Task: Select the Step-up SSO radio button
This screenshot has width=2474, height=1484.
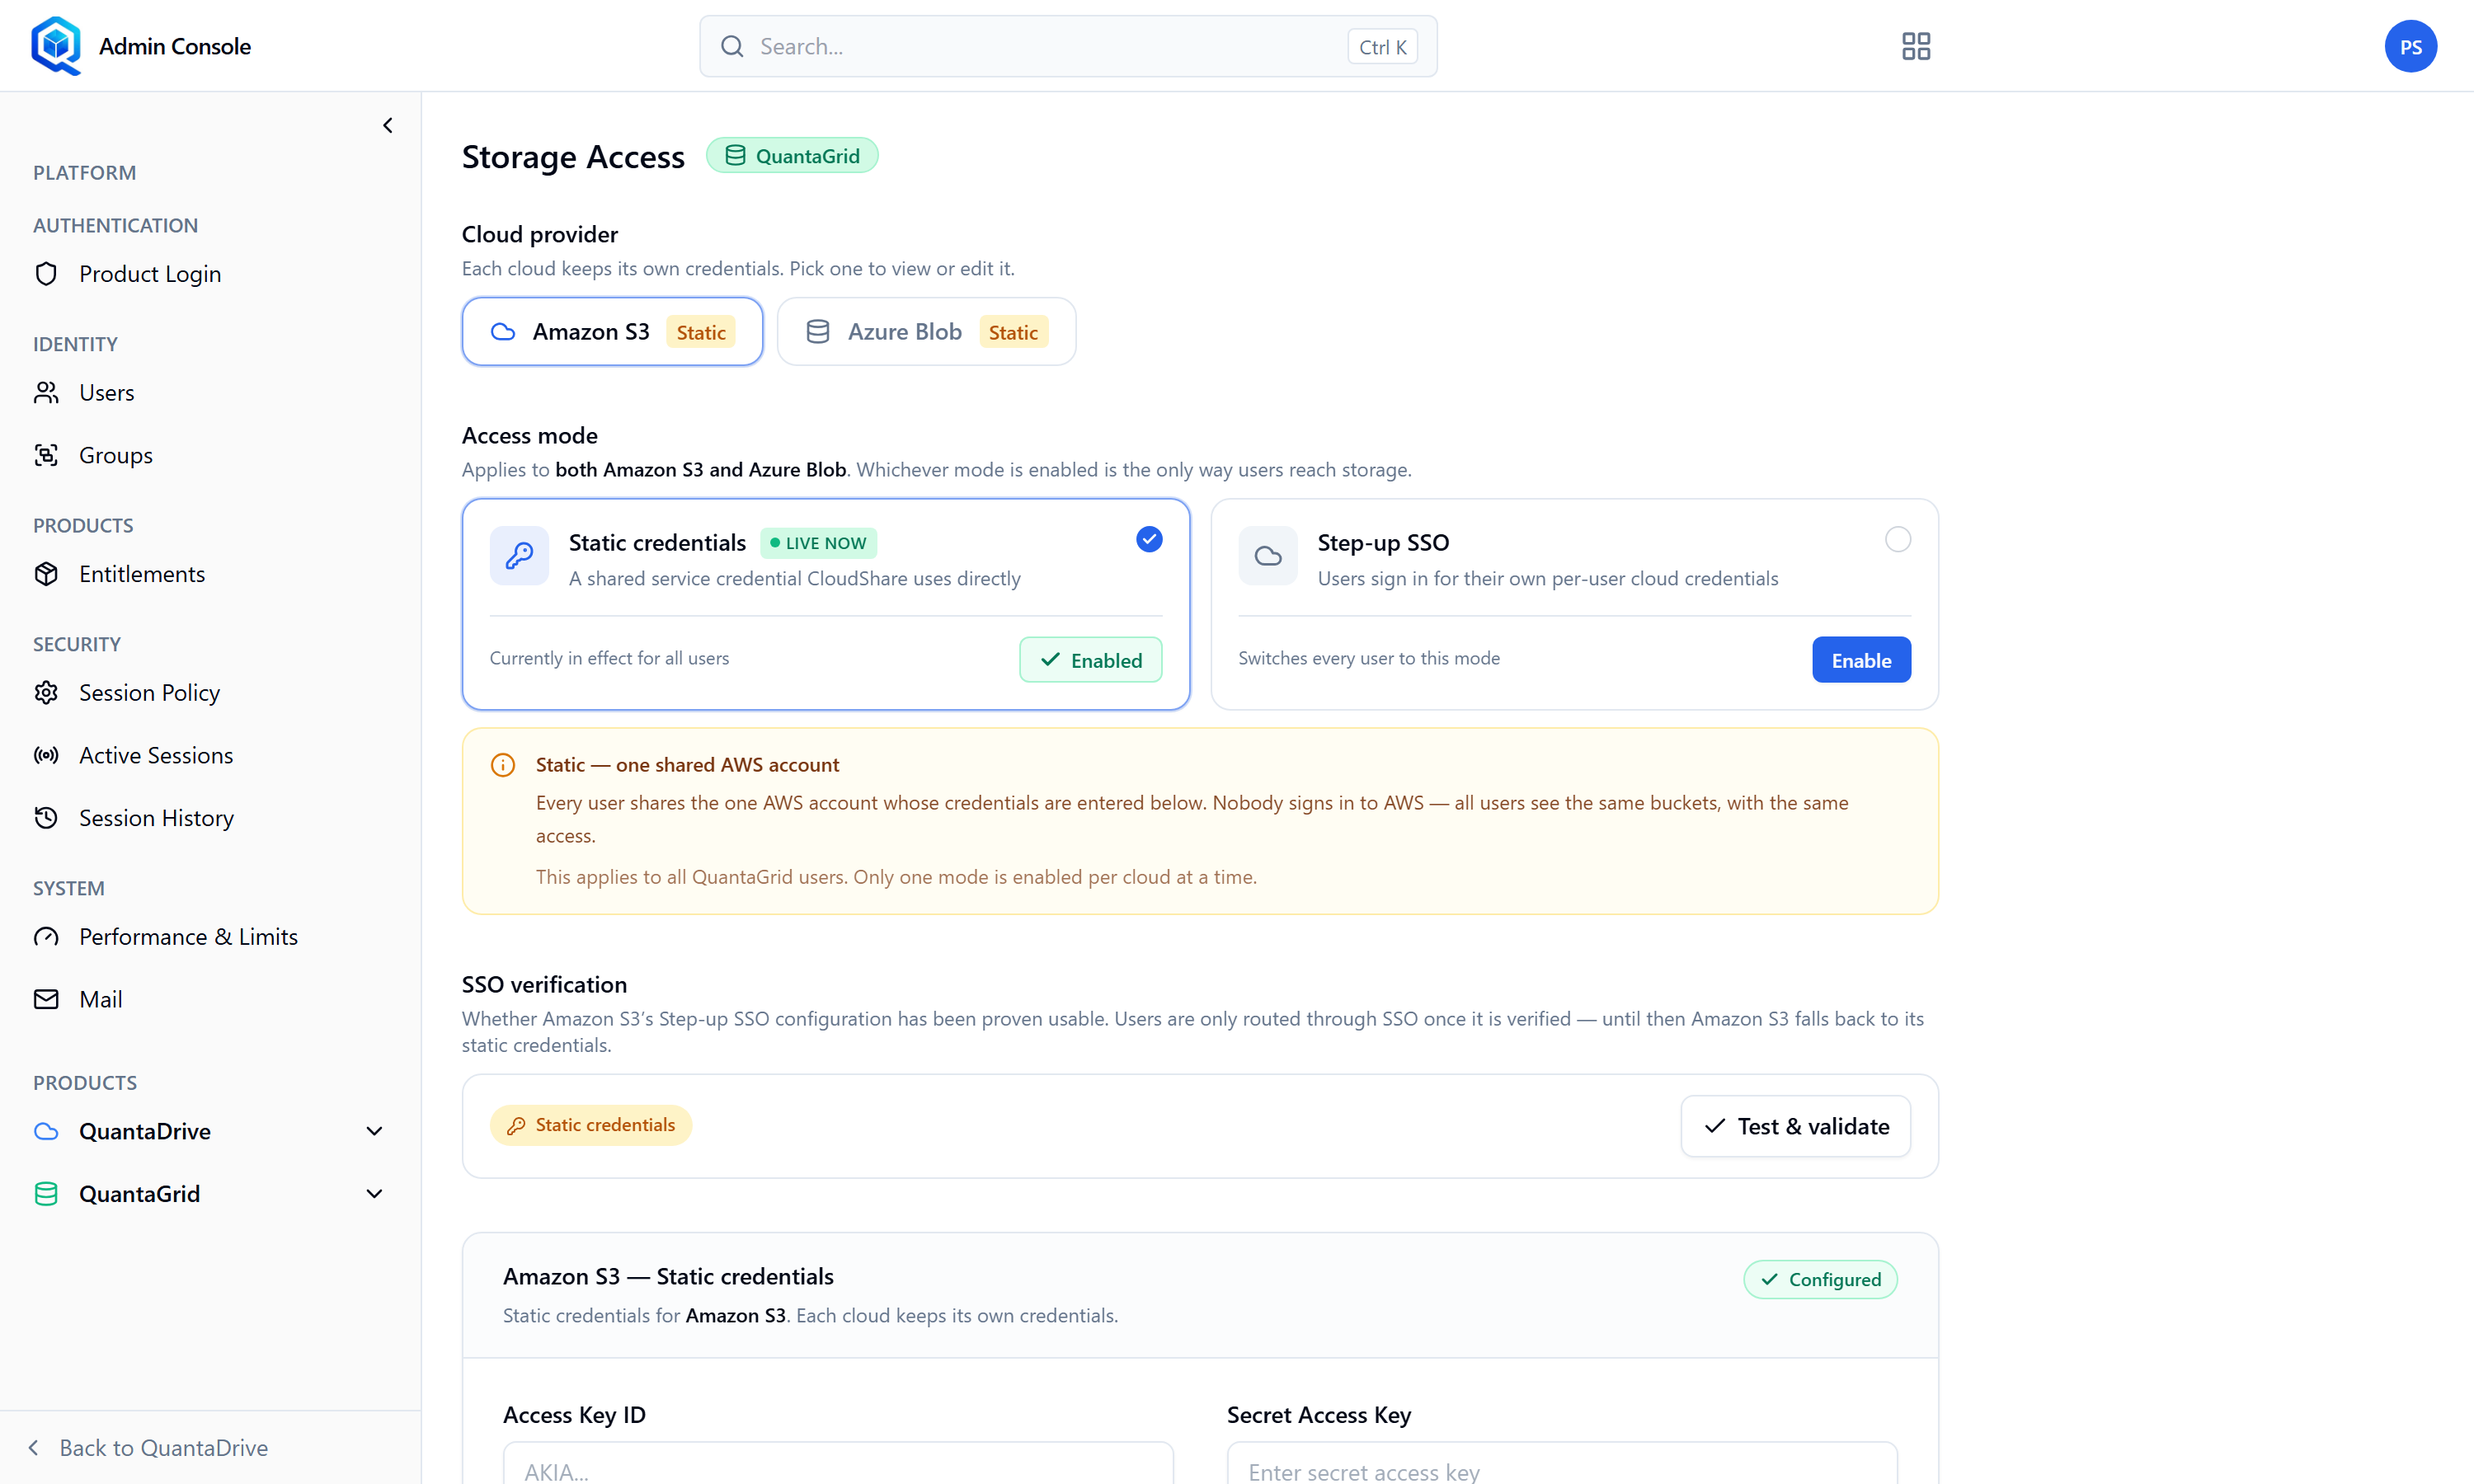Action: pyautogui.click(x=1897, y=539)
